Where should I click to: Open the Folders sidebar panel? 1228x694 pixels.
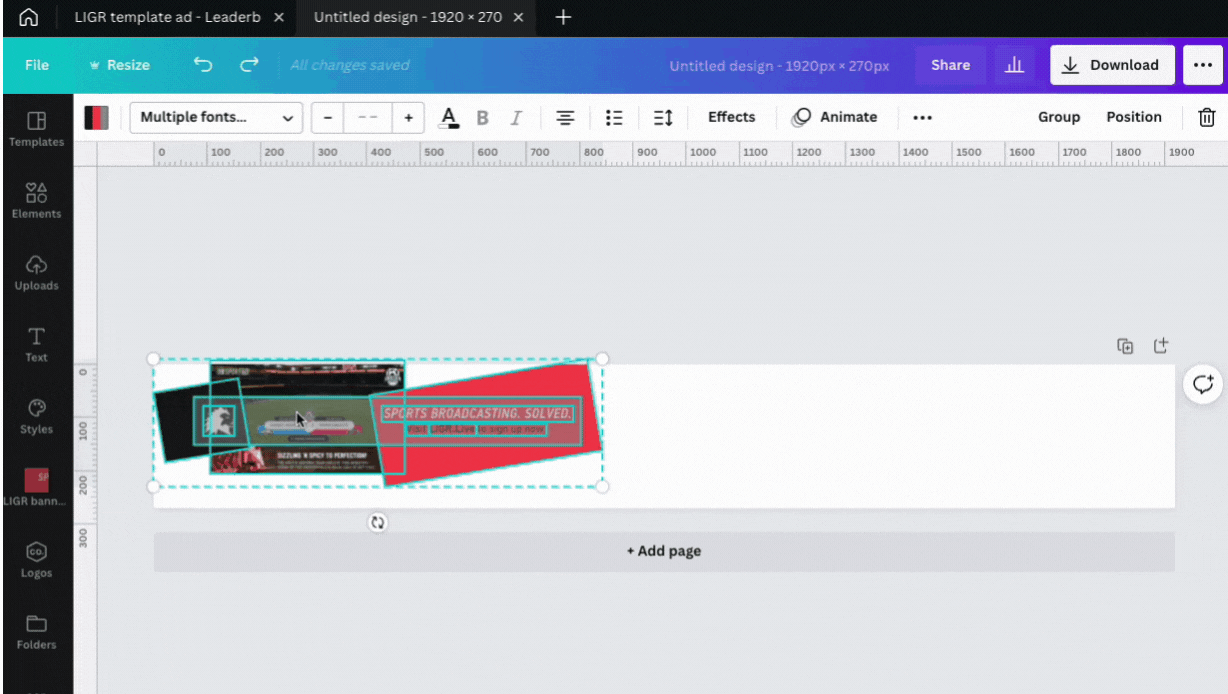click(36, 633)
